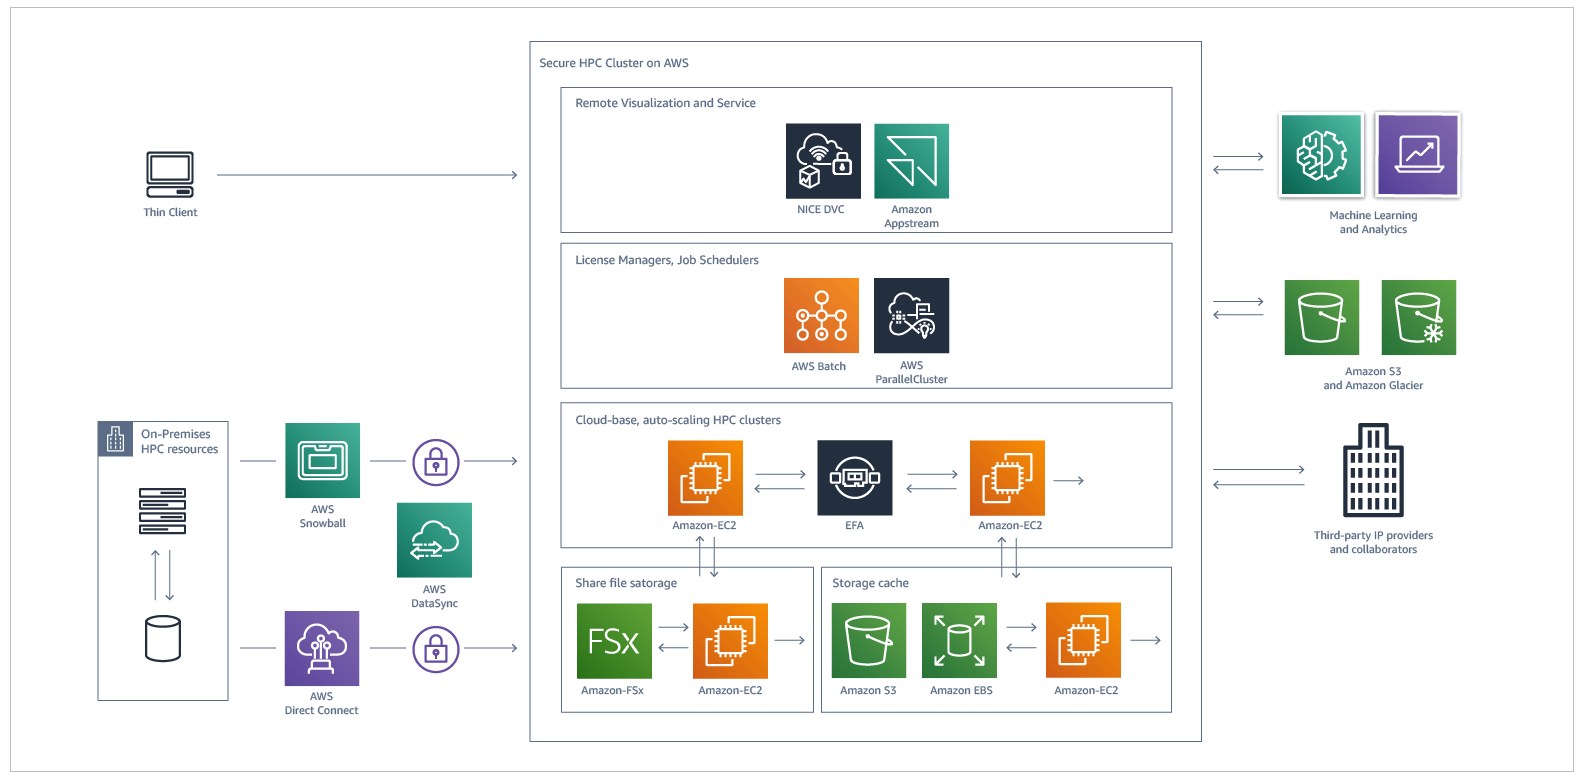This screenshot has height=781, width=1580.
Task: Click the 'Secure HPC Cluster on AWS' title
Action: tap(614, 63)
